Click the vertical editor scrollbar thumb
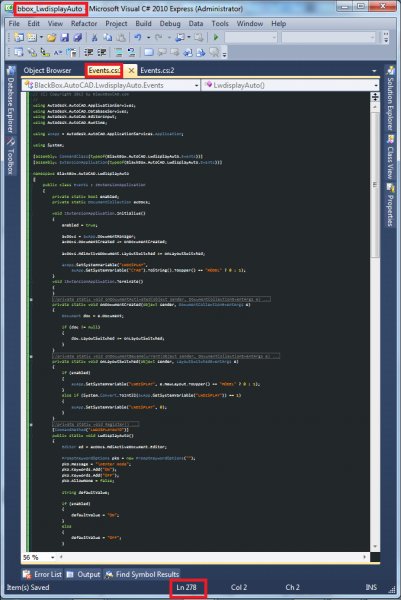 click(375, 184)
